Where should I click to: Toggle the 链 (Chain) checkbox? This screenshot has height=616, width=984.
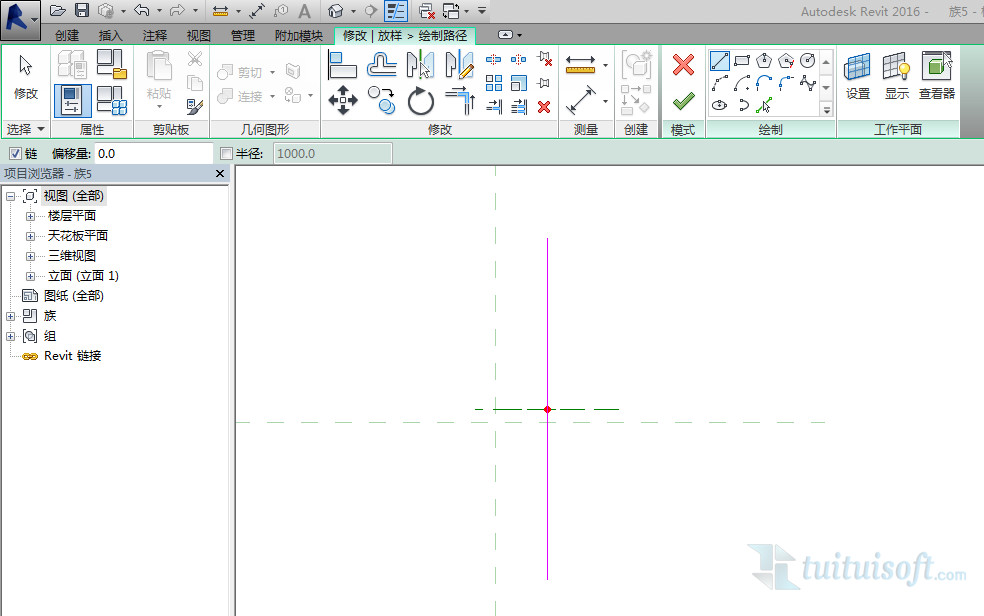tap(14, 154)
